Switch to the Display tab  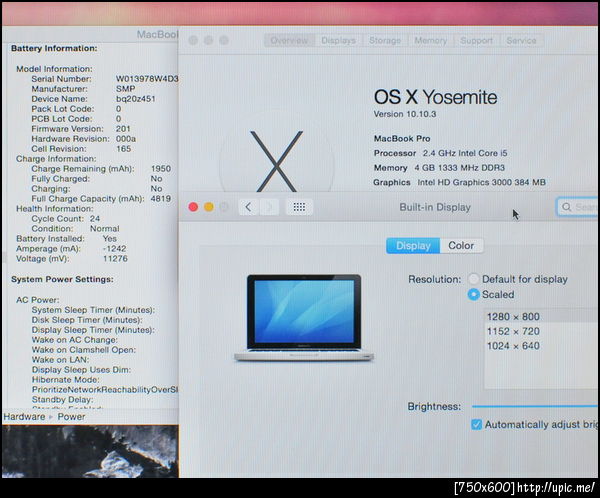coord(413,246)
